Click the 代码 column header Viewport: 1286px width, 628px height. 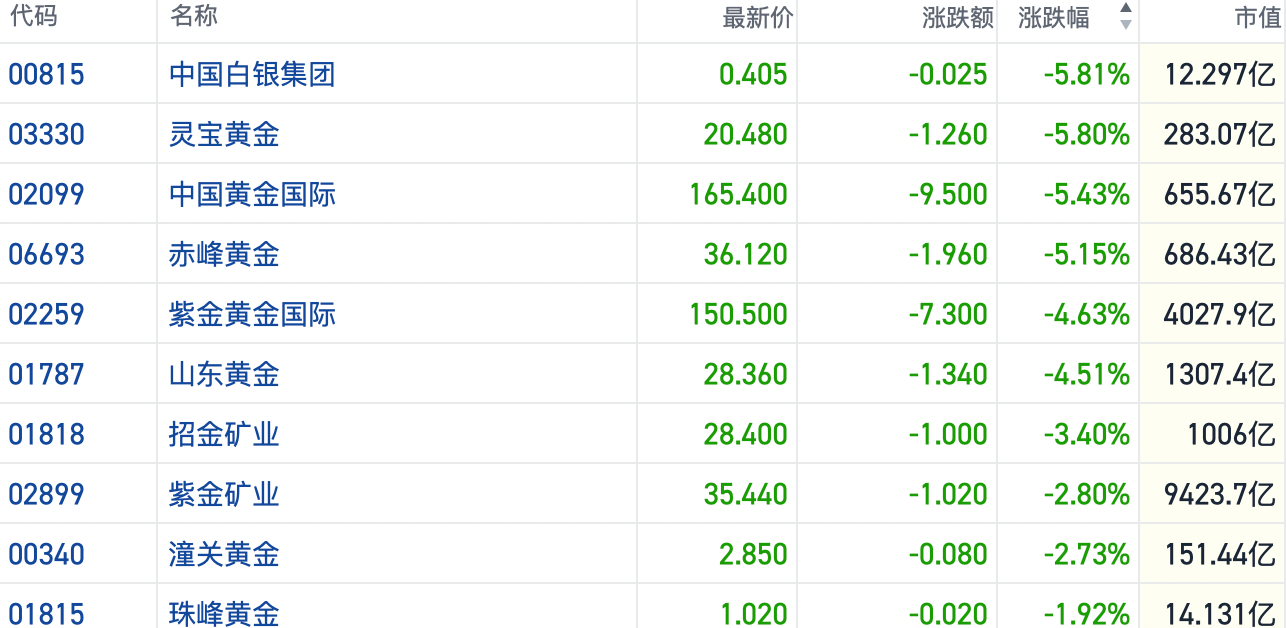pyautogui.click(x=33, y=16)
